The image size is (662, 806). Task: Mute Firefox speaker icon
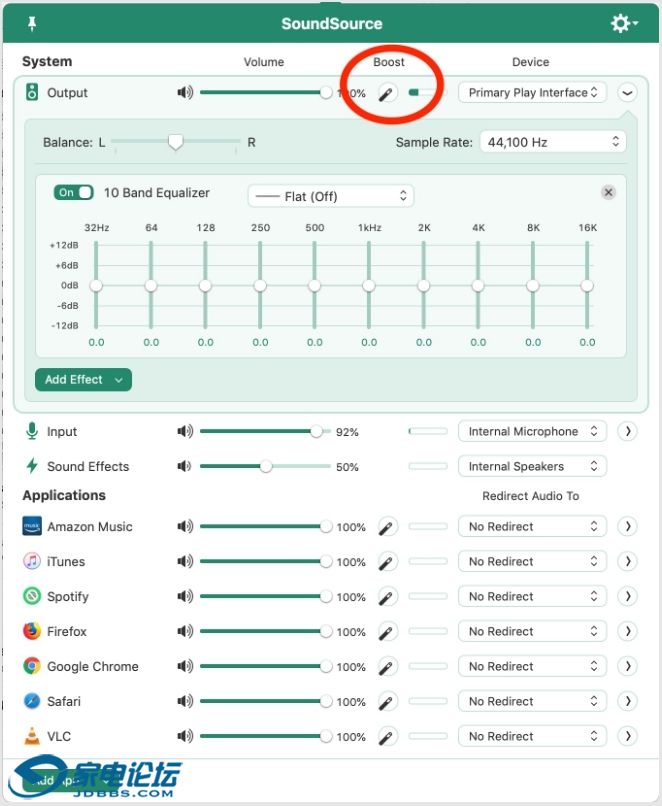[x=185, y=631]
